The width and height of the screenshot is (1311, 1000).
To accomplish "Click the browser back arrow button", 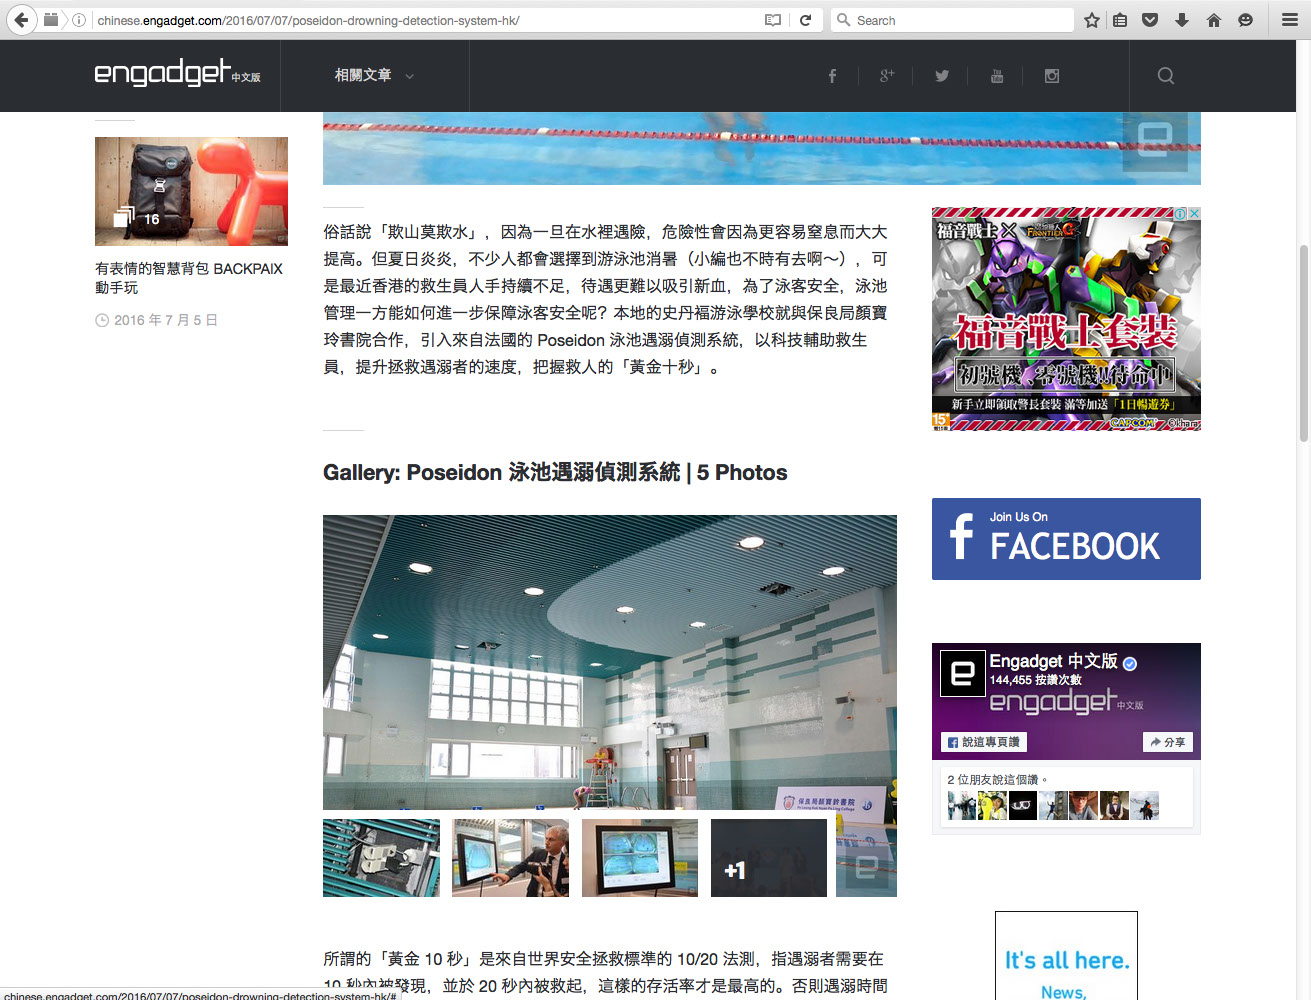I will pyautogui.click(x=21, y=20).
